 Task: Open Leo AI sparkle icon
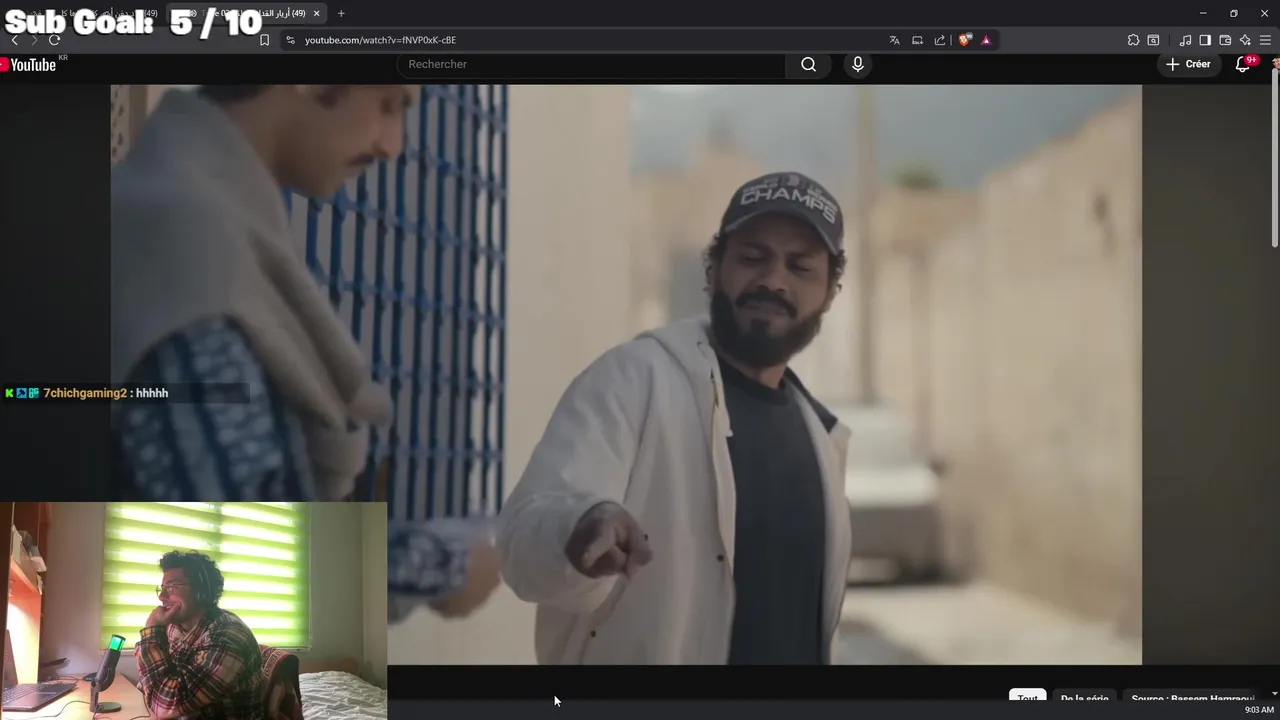[x=1245, y=40]
